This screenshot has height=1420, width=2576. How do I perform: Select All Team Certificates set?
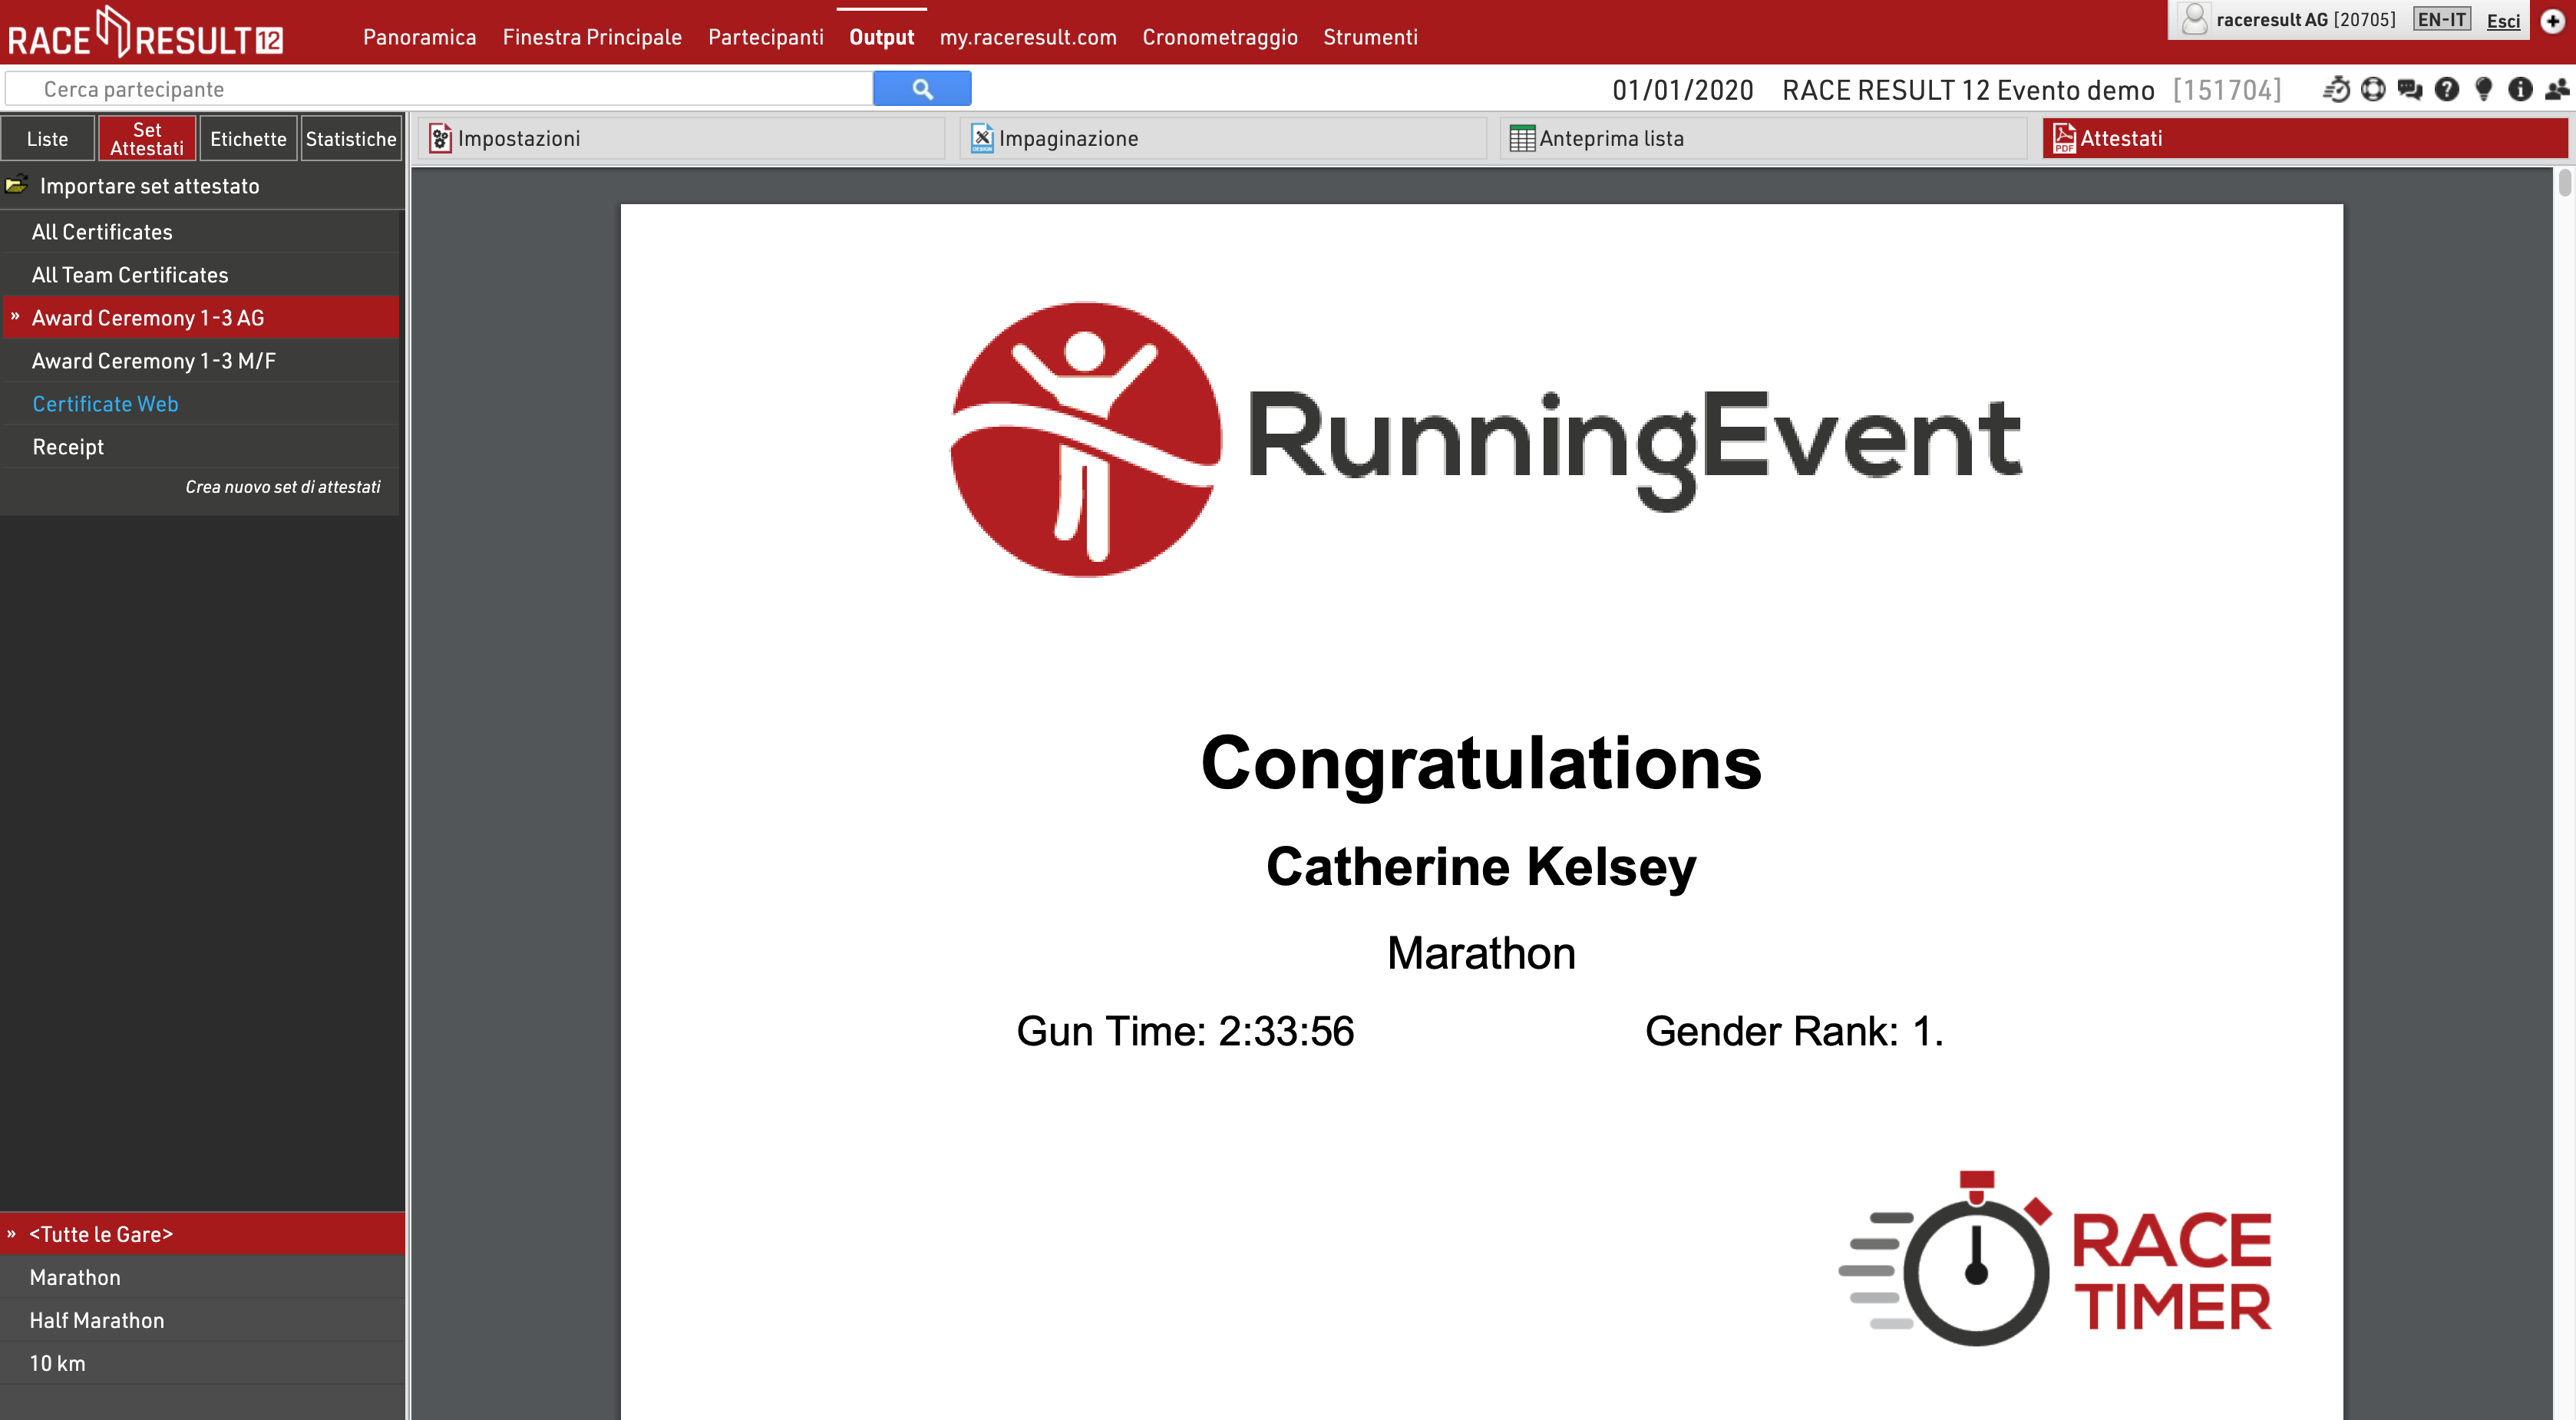click(x=200, y=275)
